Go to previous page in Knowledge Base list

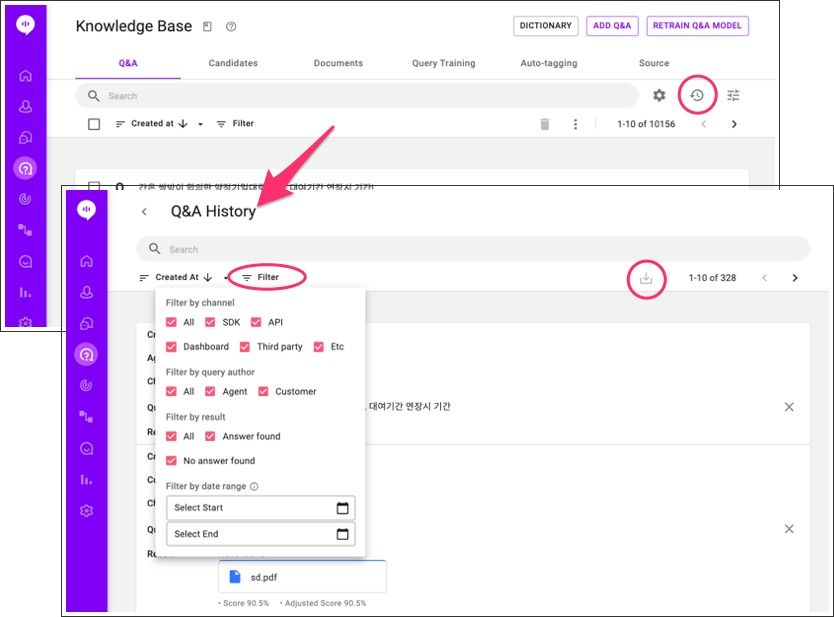[x=704, y=124]
